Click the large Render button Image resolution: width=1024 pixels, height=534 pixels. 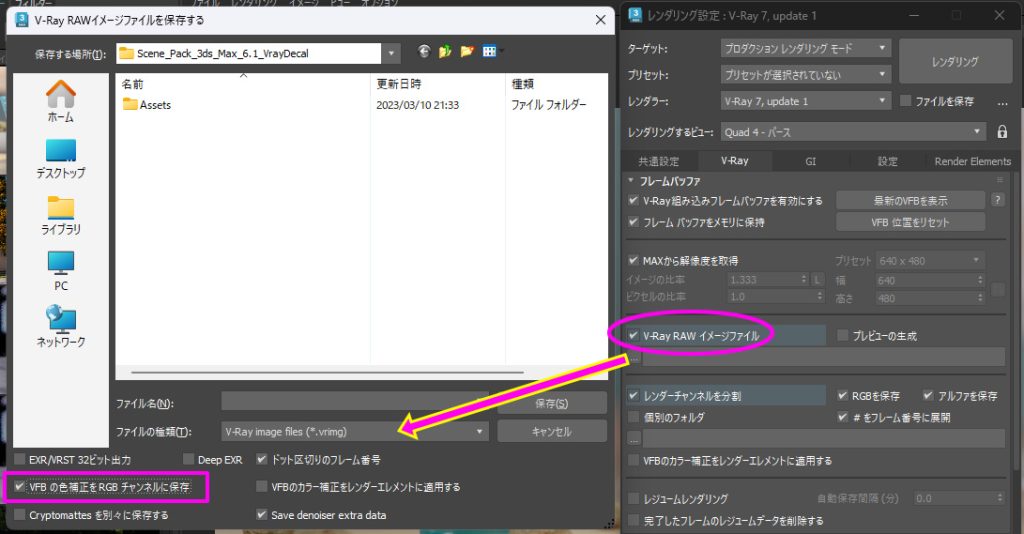pyautogui.click(x=955, y=61)
